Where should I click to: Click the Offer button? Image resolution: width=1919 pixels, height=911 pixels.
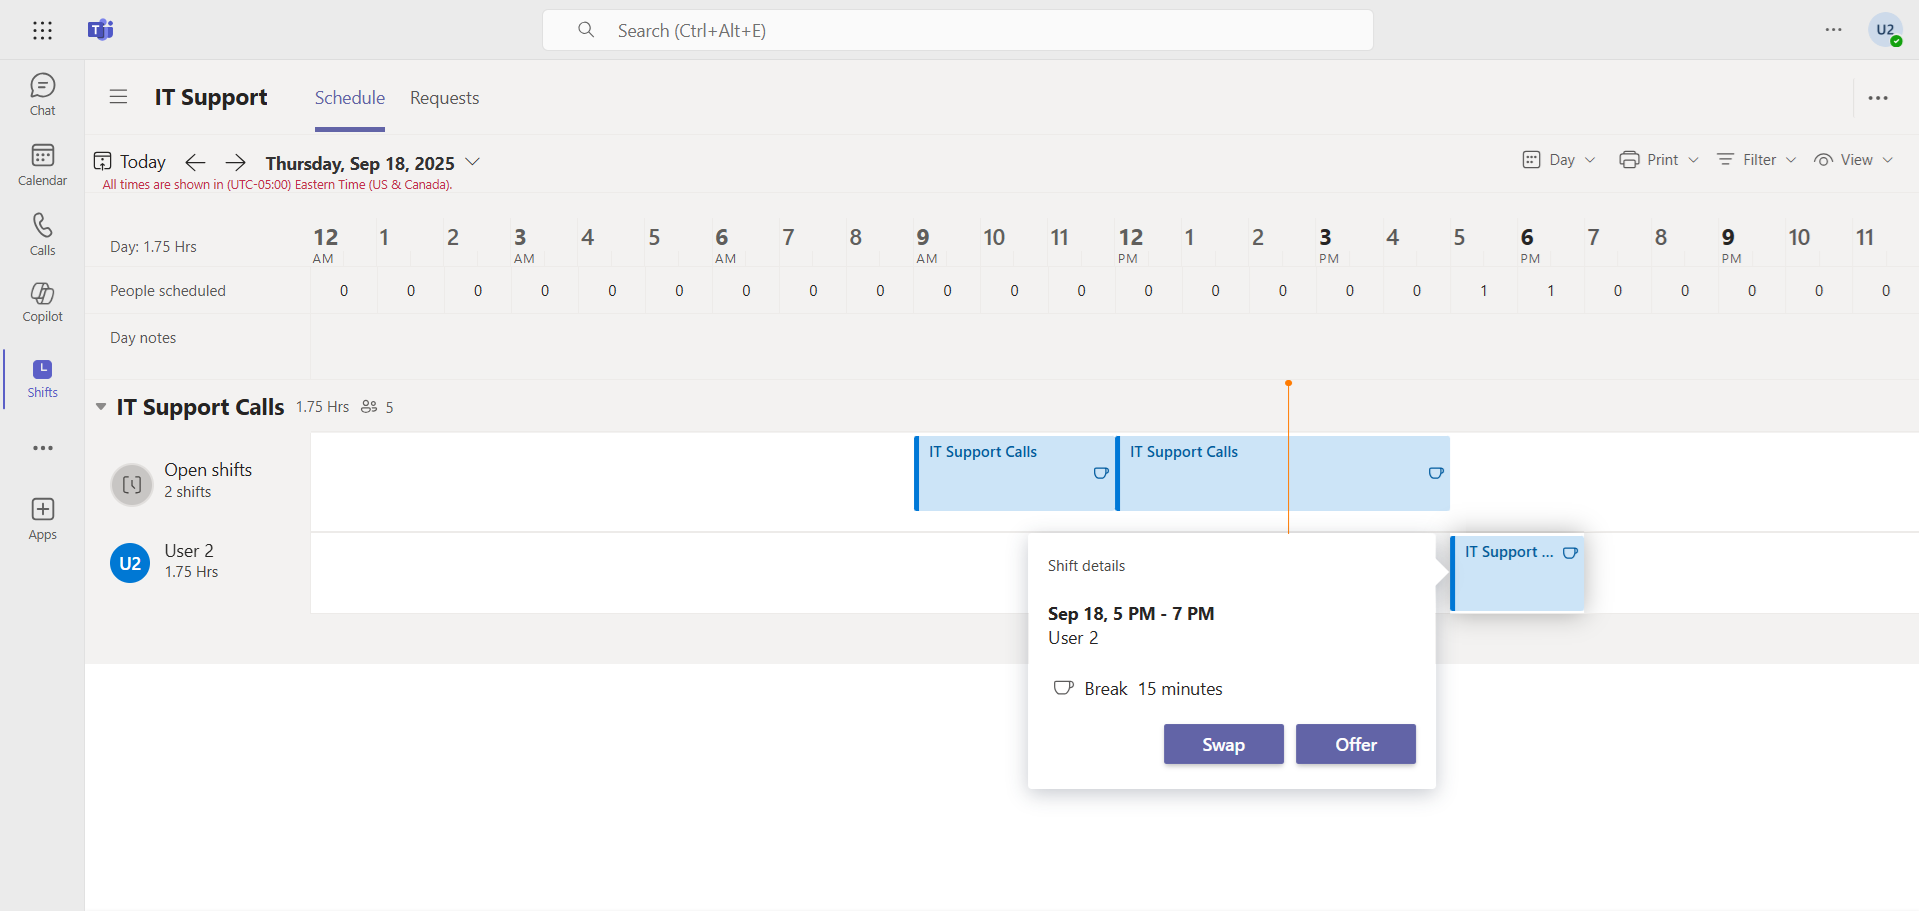click(x=1355, y=744)
